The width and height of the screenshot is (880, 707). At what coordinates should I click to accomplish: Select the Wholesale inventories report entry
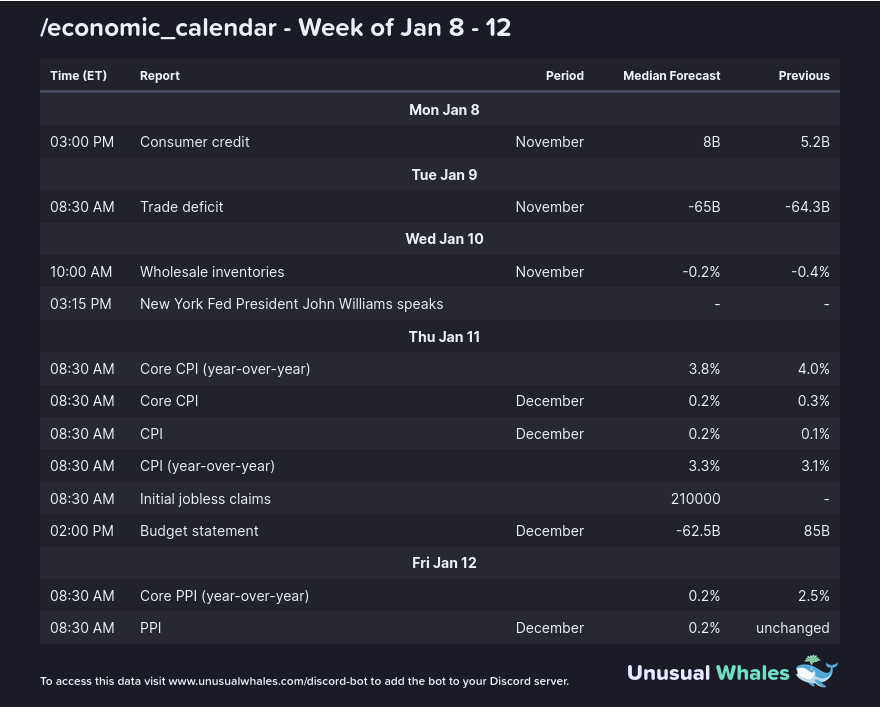point(212,272)
